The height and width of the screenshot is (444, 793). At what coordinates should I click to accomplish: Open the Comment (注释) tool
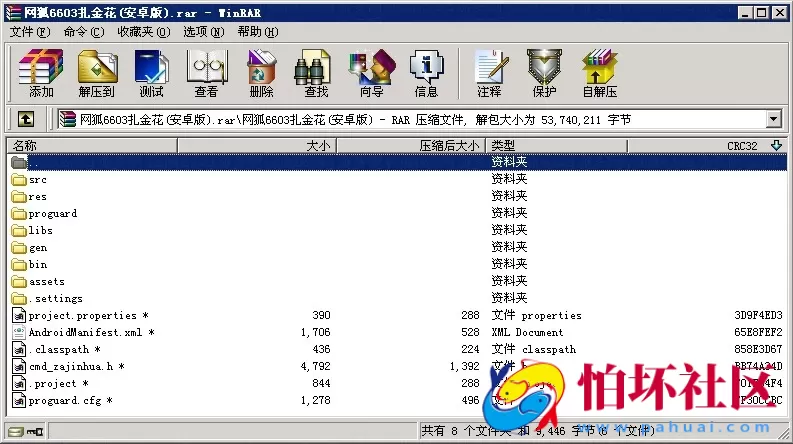pyautogui.click(x=490, y=73)
